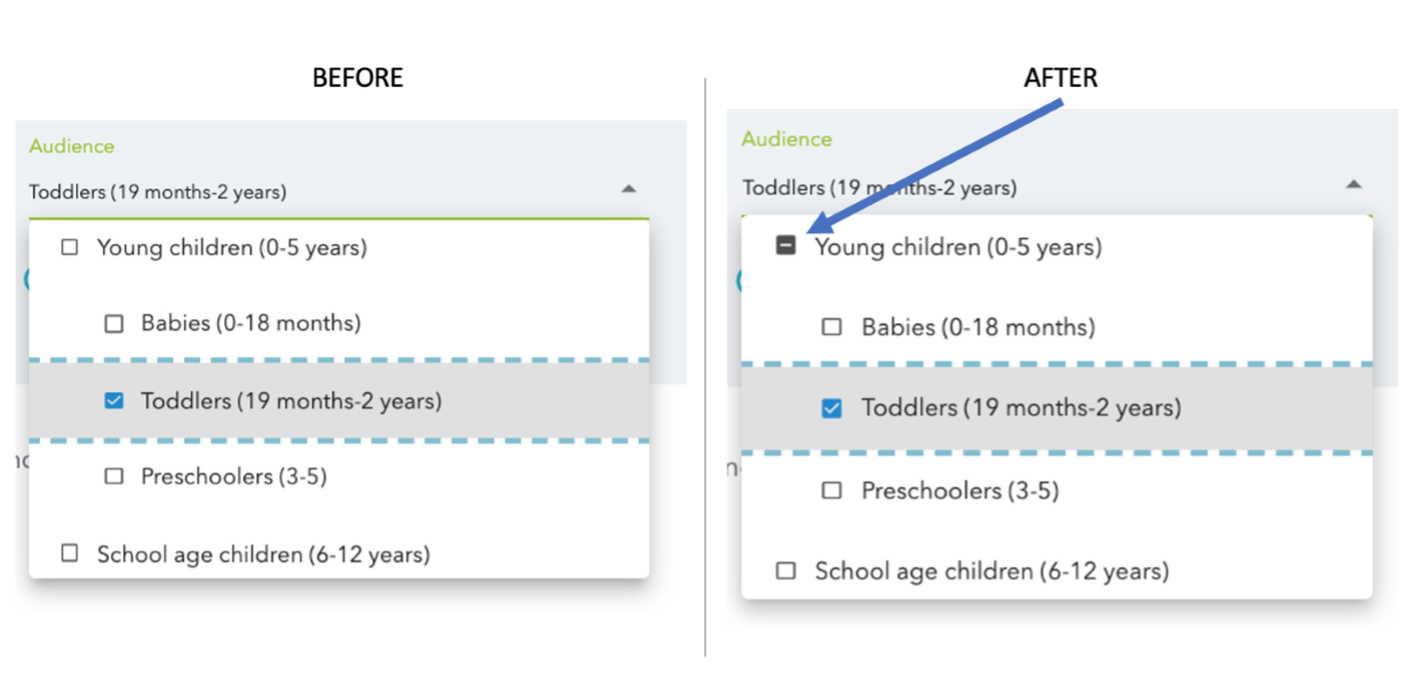Viewport: 1420px width, 690px height.
Task: Check Preschoolers (3-5) in BEFORE panel
Action: click(114, 477)
